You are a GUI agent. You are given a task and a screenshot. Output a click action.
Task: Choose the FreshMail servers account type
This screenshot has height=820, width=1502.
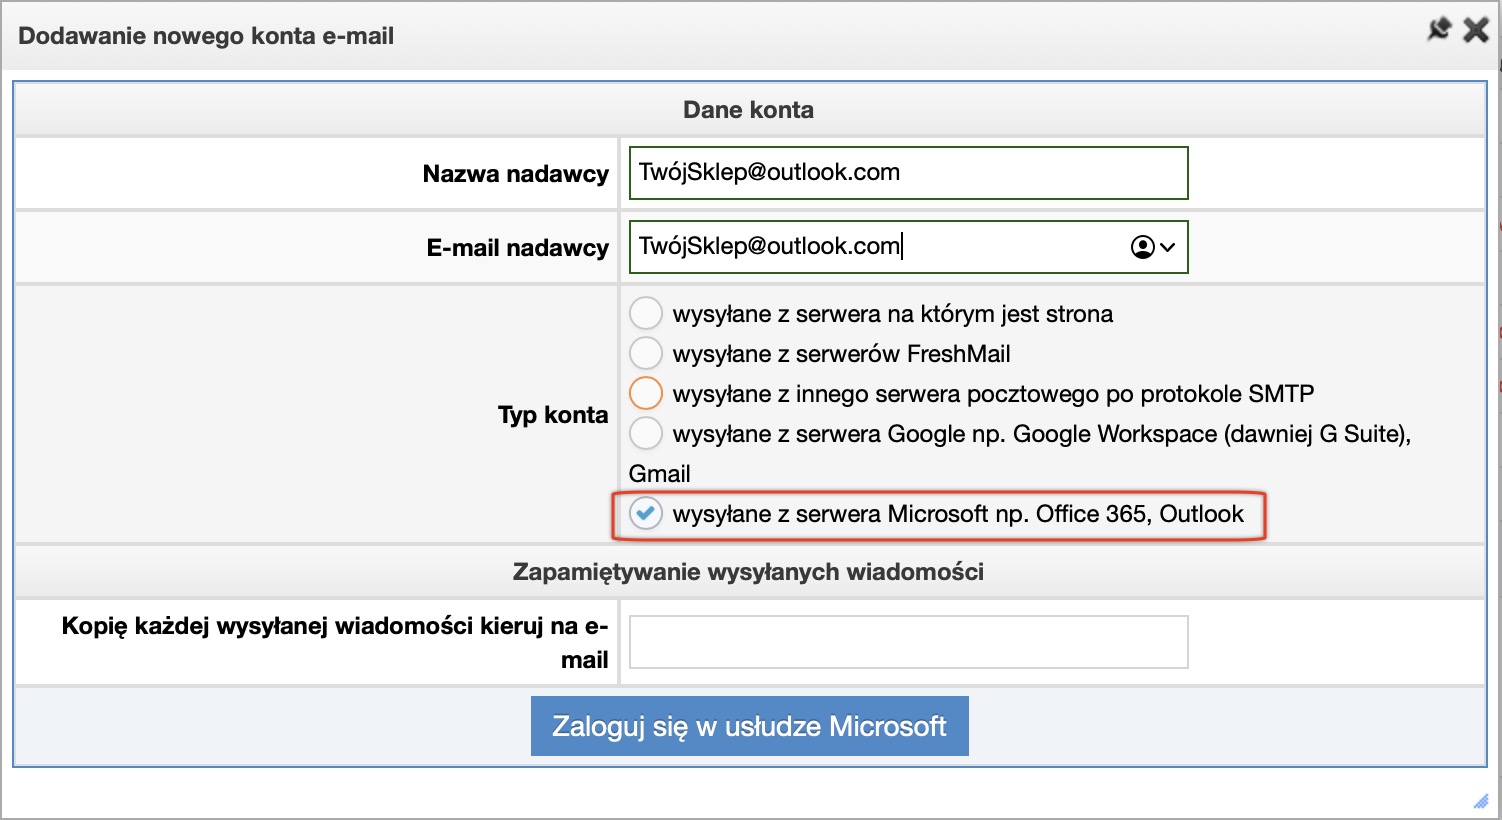coord(646,353)
